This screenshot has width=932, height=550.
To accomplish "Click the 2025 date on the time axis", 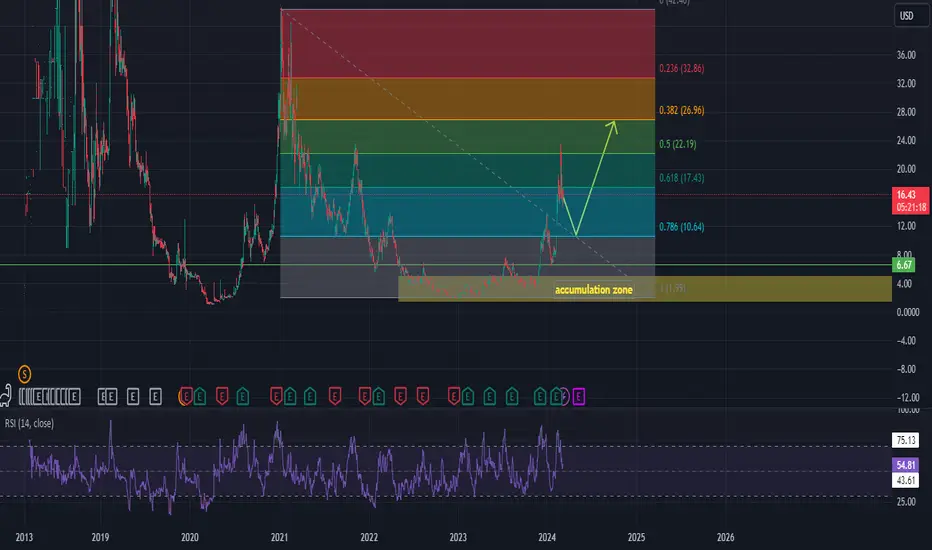I will [636, 537].
